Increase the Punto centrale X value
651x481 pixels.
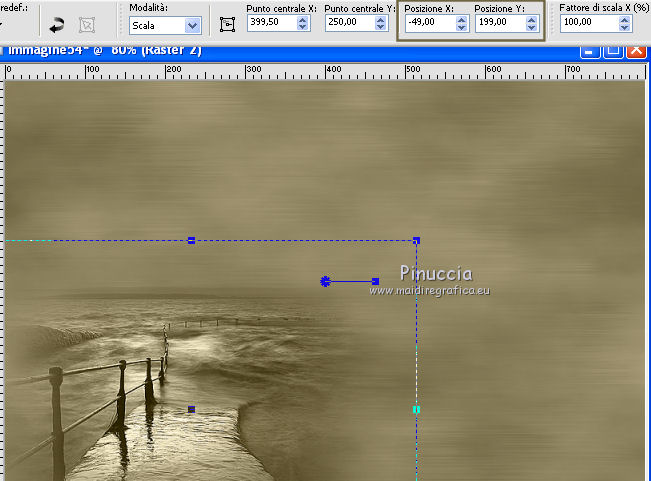pos(303,20)
